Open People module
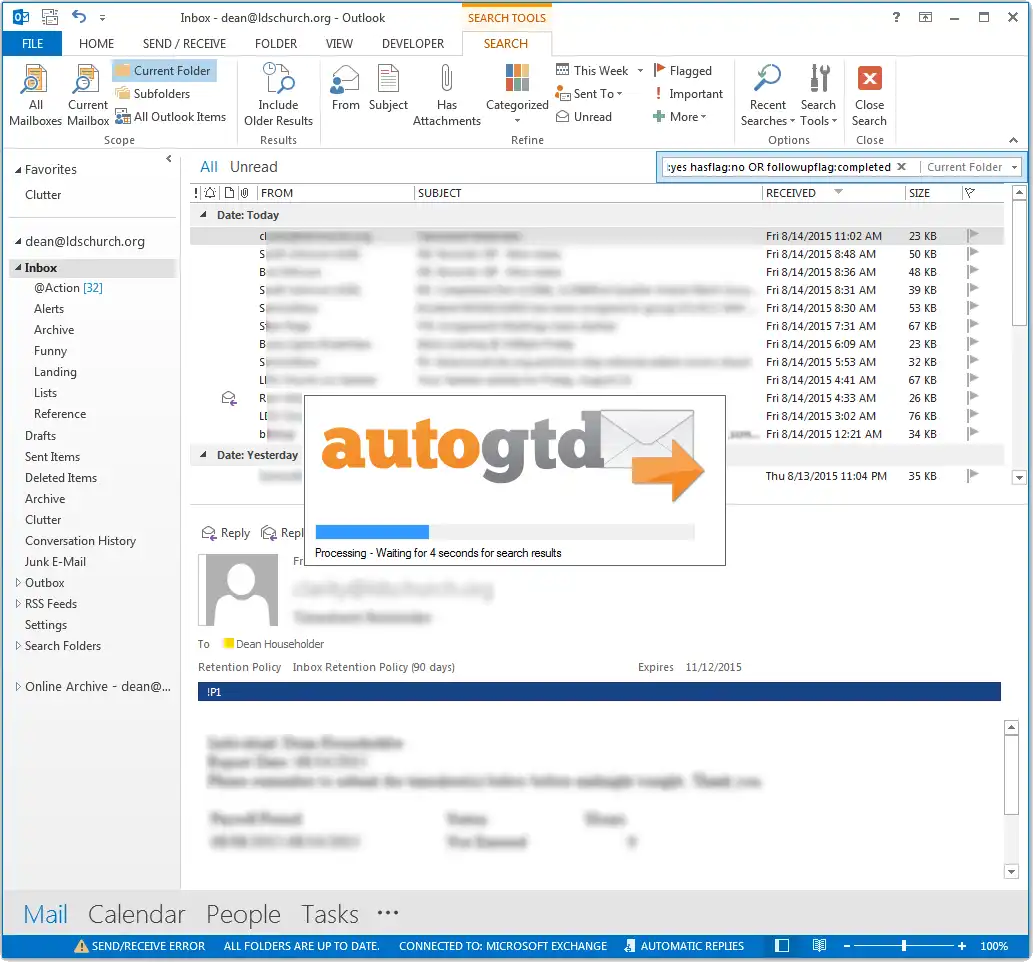The height and width of the screenshot is (962, 1033). coord(243,915)
